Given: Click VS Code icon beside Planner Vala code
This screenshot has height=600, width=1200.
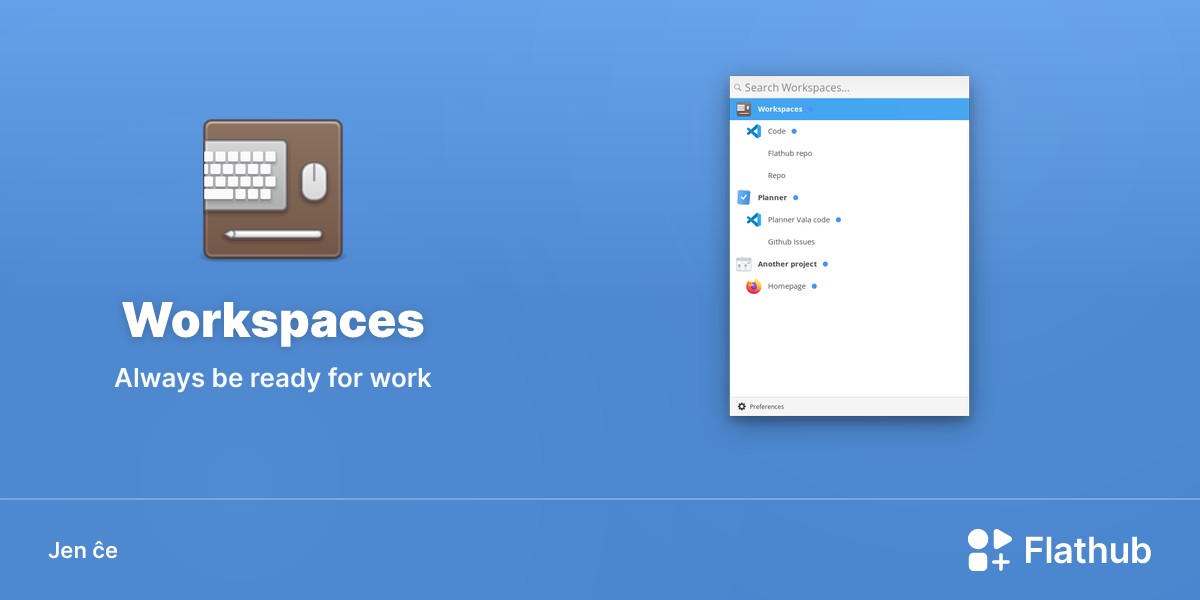Looking at the screenshot, I should [x=754, y=219].
